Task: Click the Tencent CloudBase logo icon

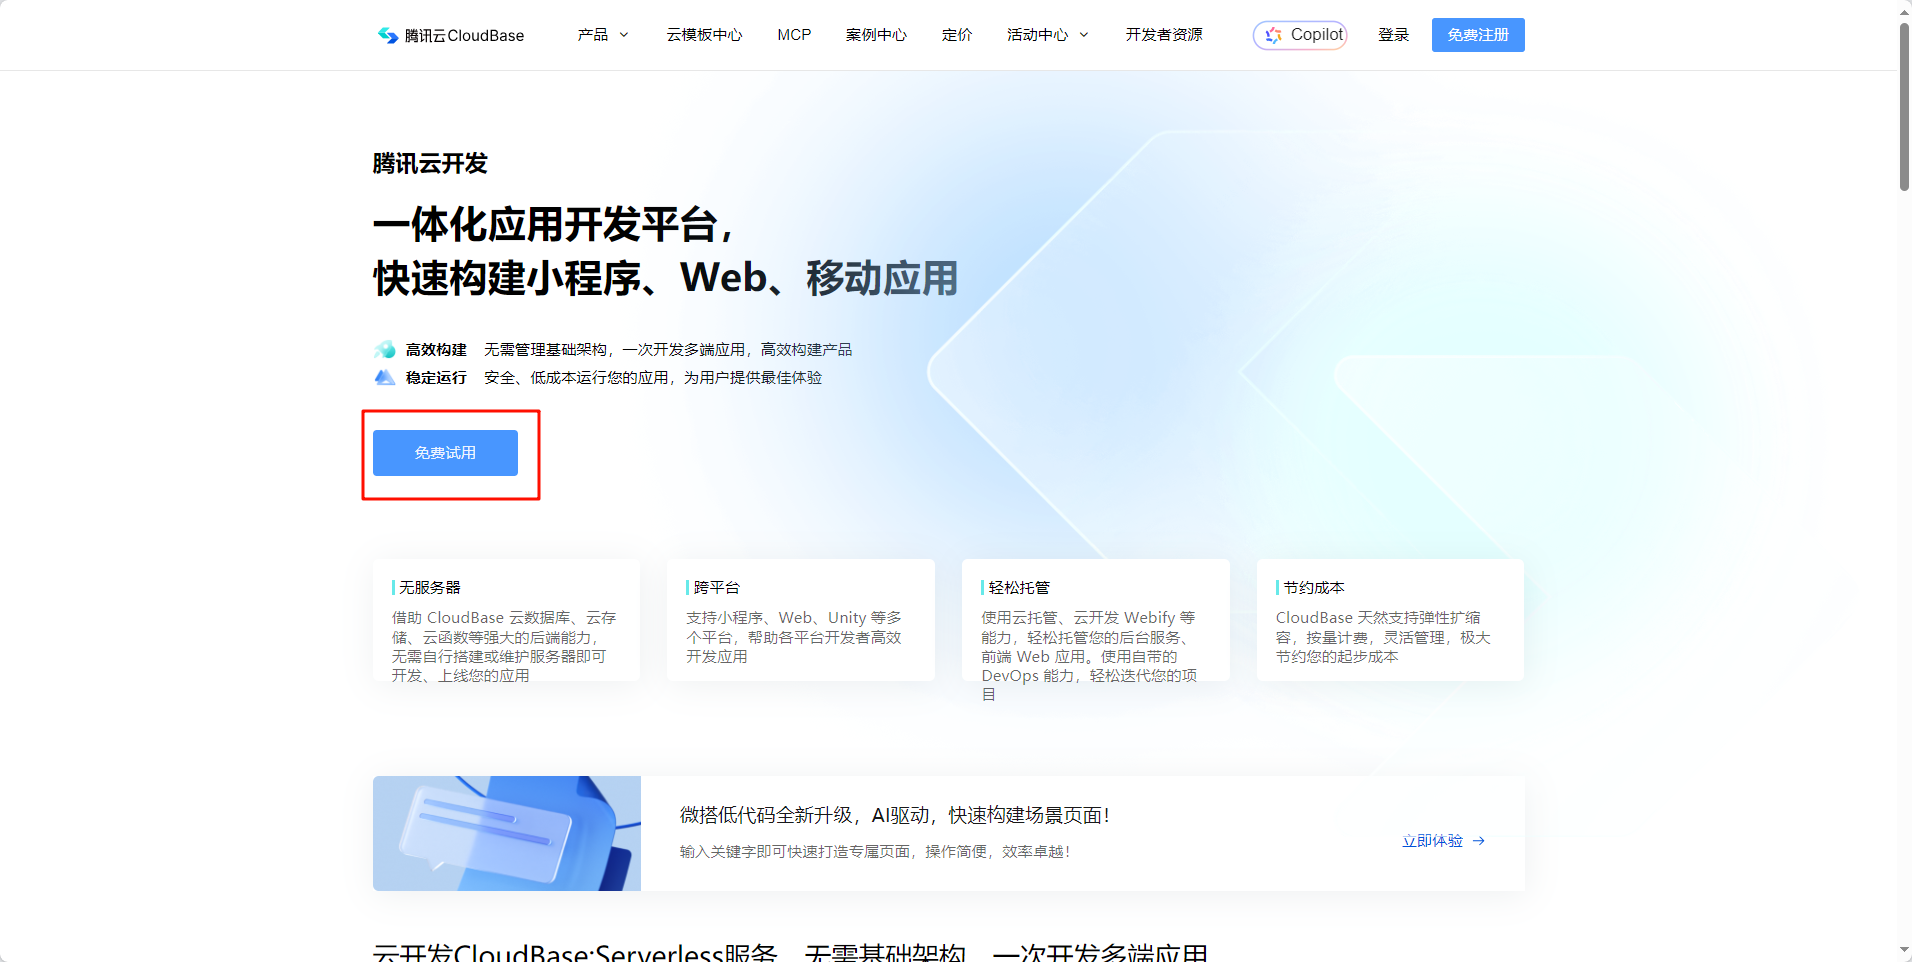Action: coord(387,35)
